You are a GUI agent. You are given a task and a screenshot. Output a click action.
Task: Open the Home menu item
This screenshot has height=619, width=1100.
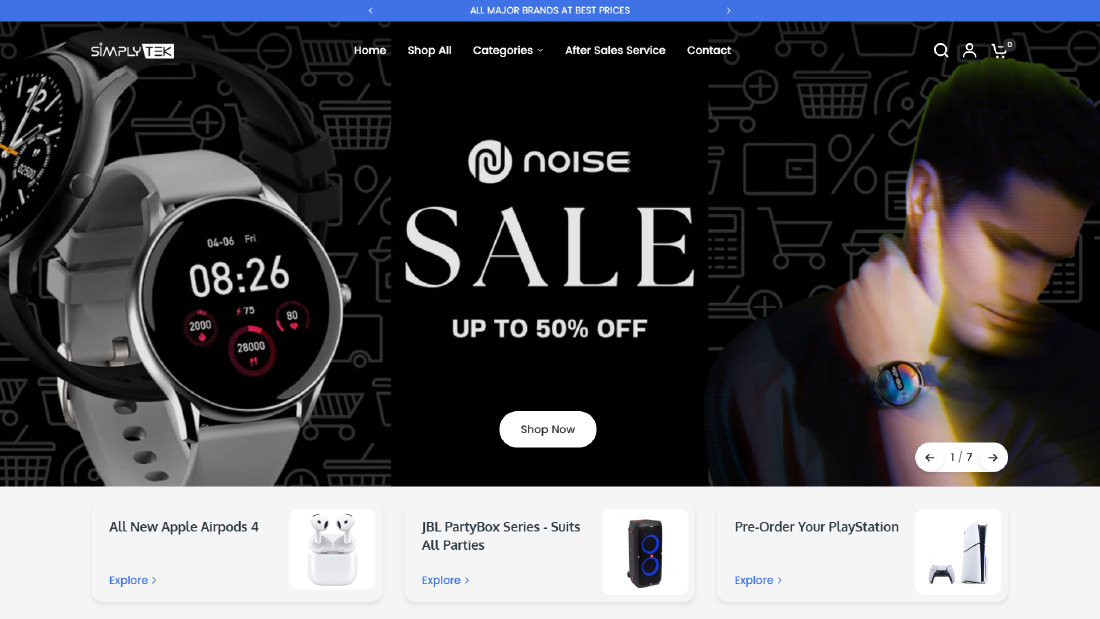tap(370, 51)
